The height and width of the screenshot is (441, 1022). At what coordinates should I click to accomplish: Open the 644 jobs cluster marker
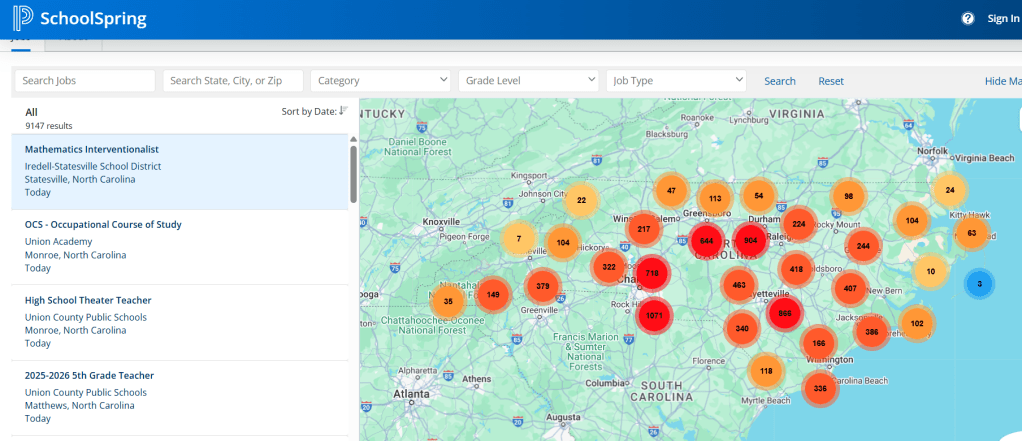(706, 240)
